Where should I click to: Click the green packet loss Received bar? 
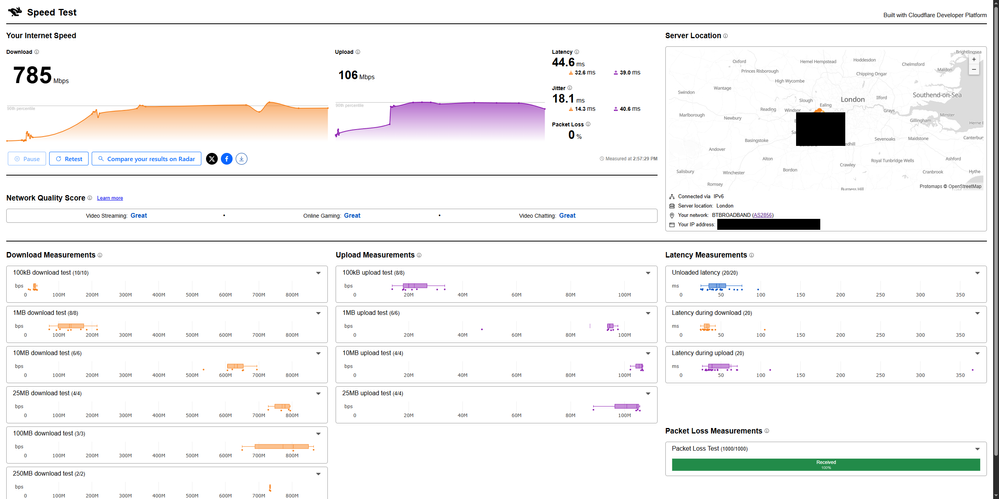coord(826,464)
